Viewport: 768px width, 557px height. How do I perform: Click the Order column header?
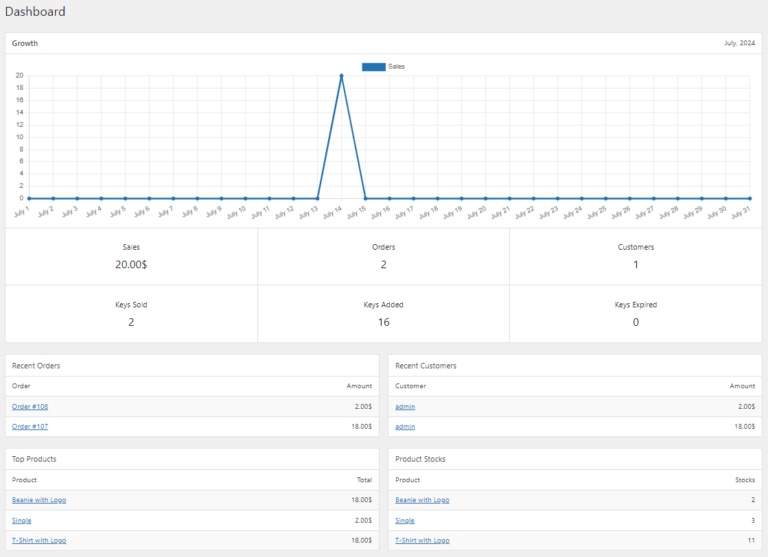(21, 386)
